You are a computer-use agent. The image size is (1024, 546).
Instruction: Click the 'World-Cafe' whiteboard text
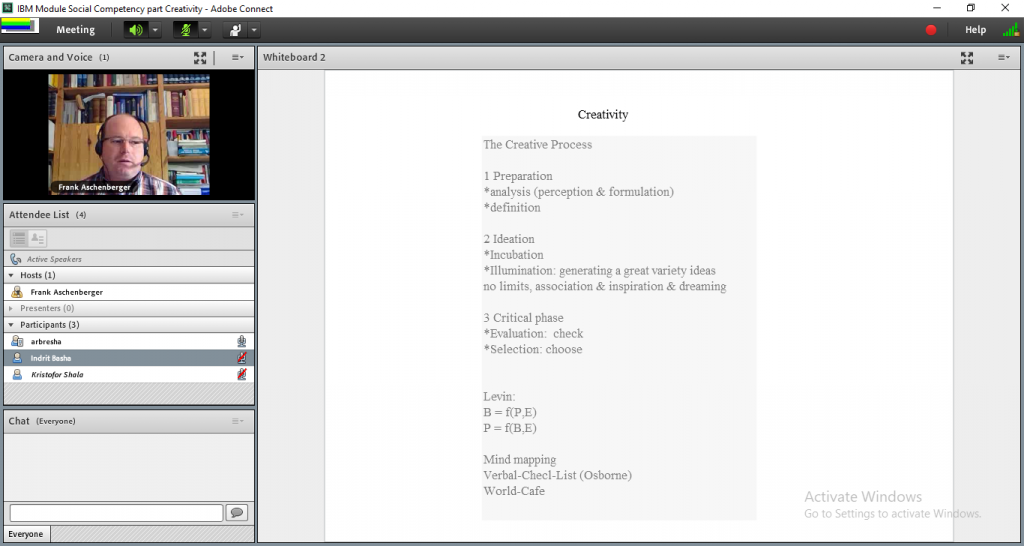point(514,491)
